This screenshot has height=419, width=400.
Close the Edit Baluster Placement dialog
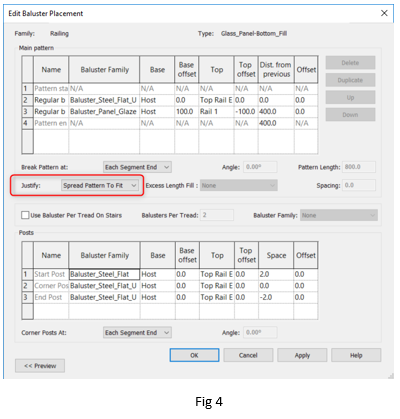(x=384, y=13)
